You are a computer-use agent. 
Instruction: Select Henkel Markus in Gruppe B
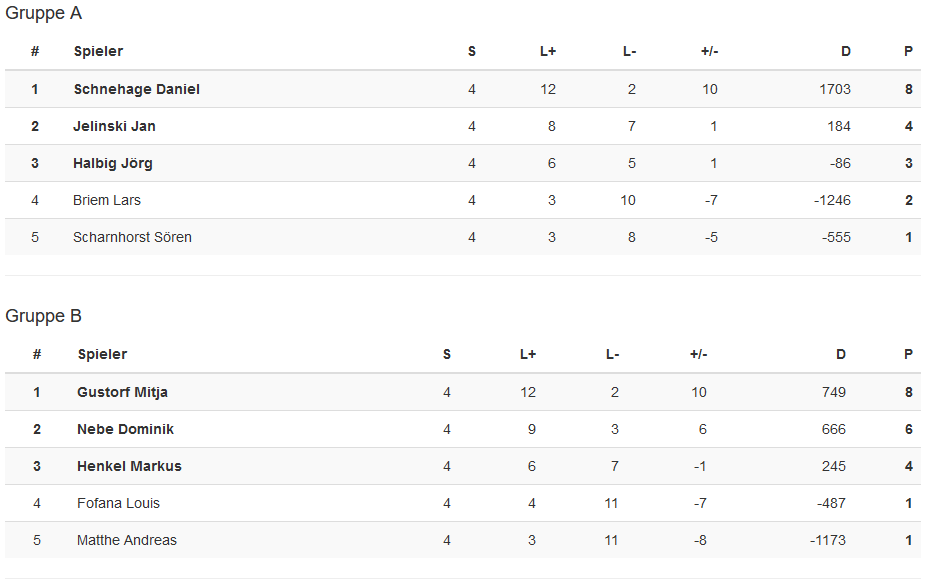129,466
